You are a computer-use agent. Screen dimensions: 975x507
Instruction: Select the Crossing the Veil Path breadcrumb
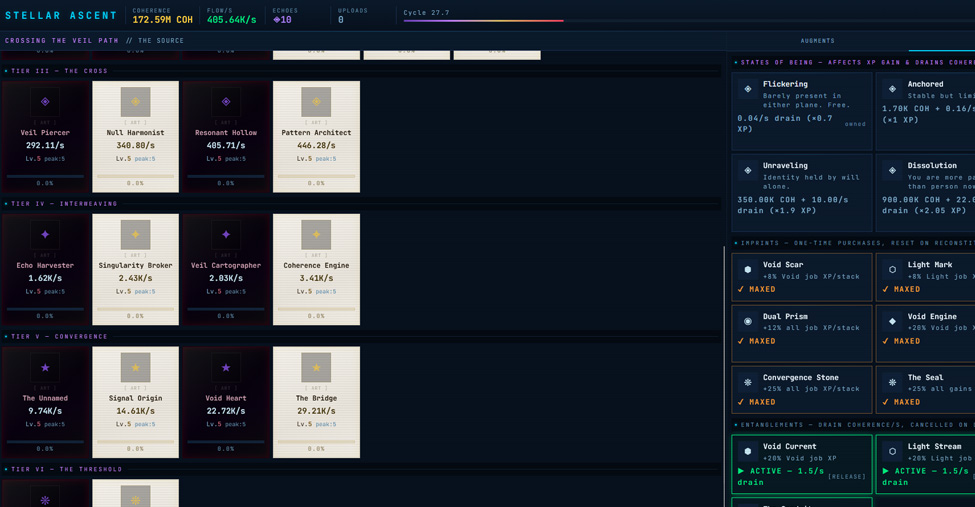tap(62, 40)
